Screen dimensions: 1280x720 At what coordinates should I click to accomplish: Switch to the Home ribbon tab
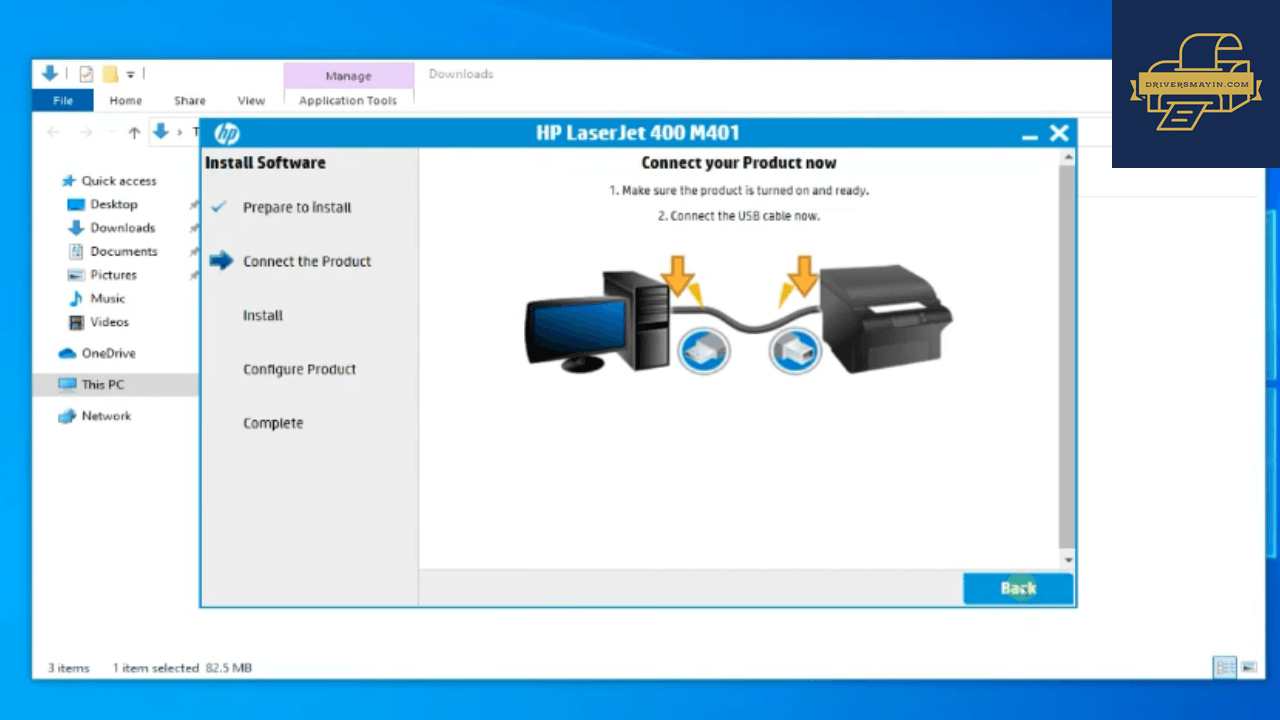click(126, 100)
